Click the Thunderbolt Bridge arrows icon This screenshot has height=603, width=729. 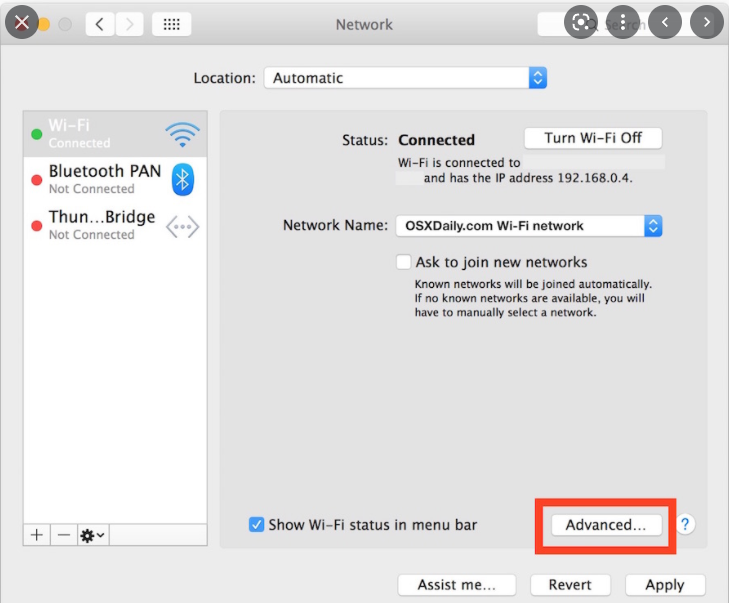[182, 226]
